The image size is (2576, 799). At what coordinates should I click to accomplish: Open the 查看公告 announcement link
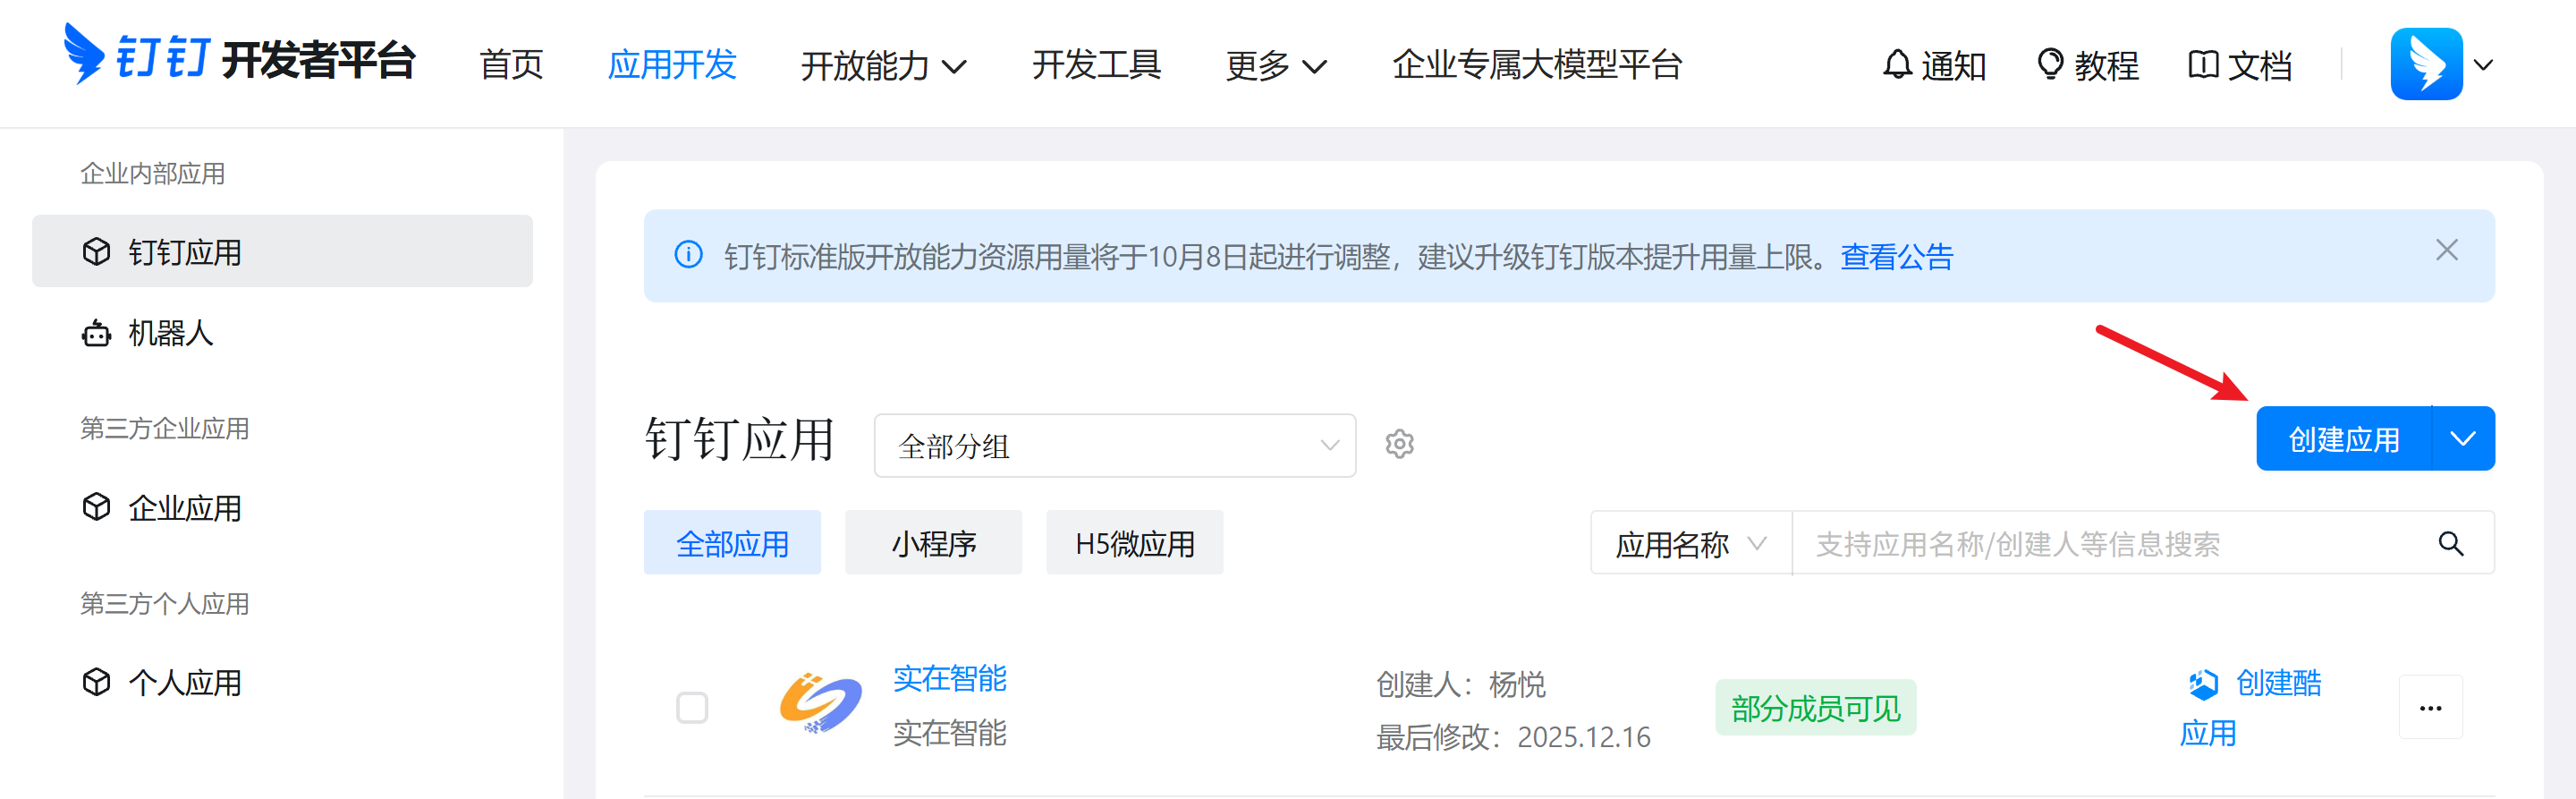tap(1896, 257)
